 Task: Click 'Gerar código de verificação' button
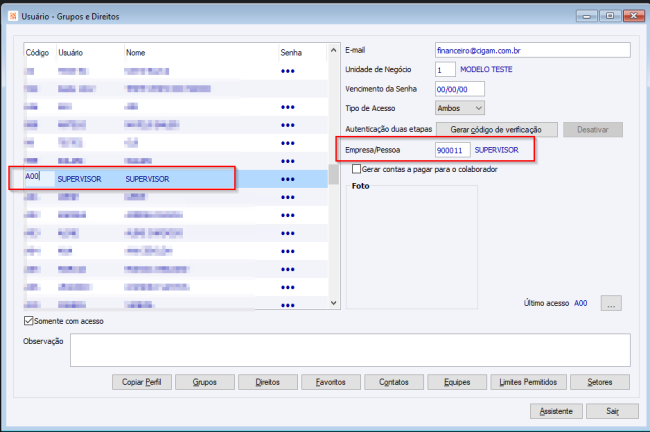pos(496,129)
